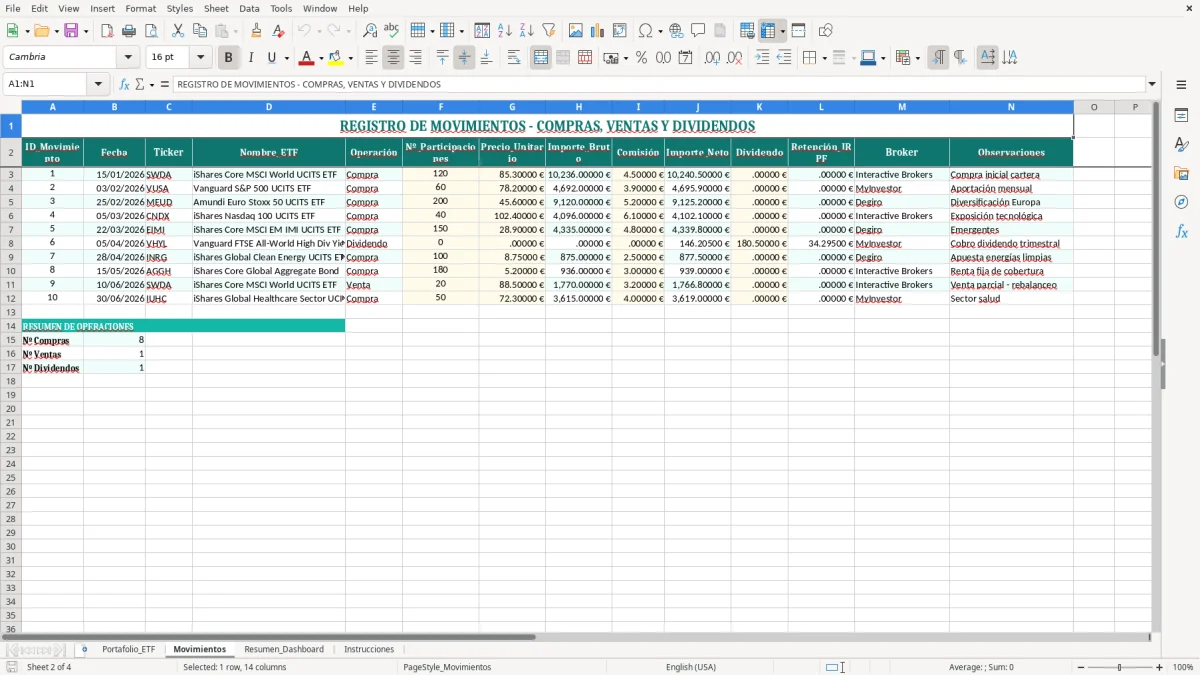Expand the formula bar arrow
The width and height of the screenshot is (1200, 675).
1153,85
